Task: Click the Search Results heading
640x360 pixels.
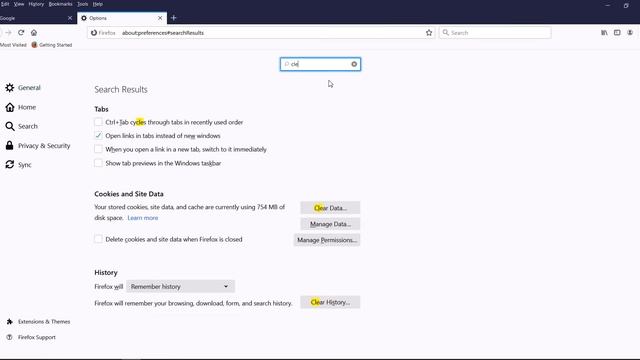Action: [121, 89]
